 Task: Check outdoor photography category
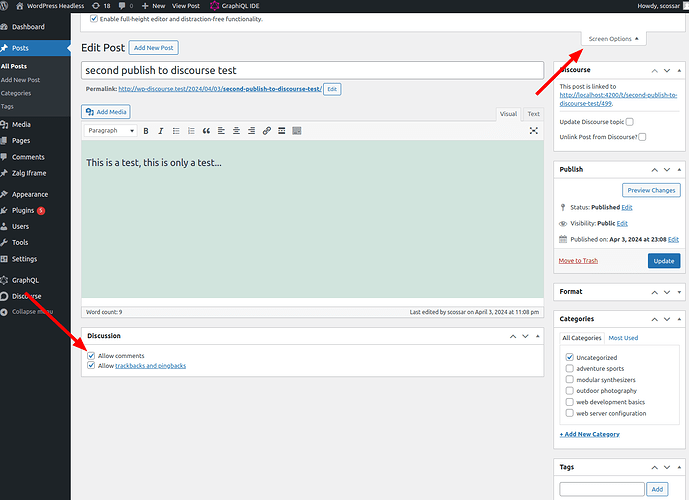pos(569,391)
